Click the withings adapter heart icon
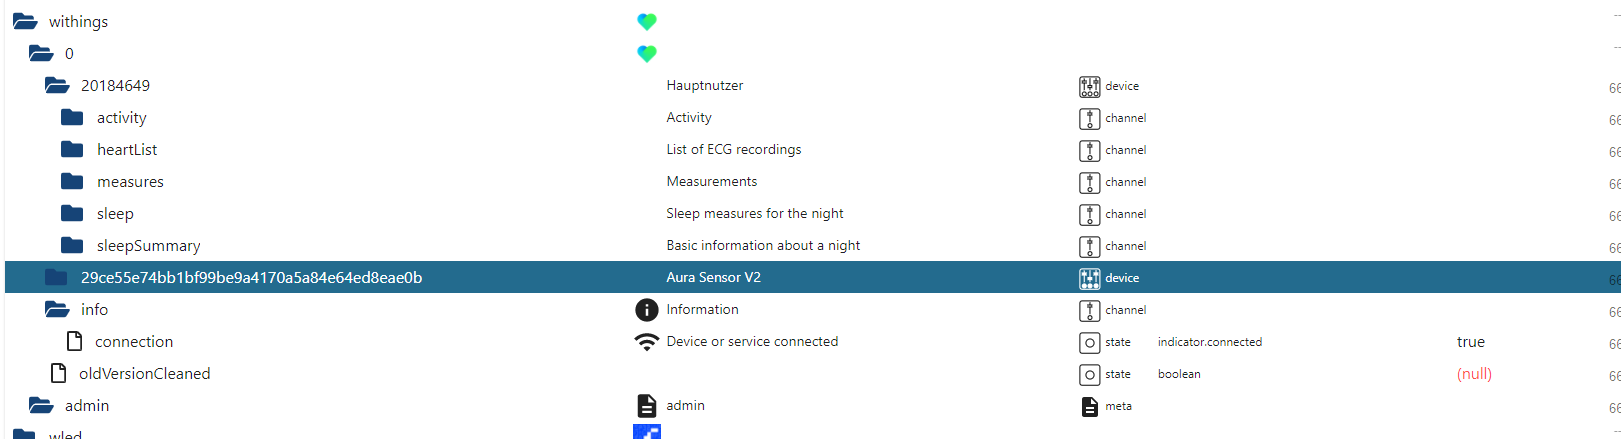This screenshot has width=1621, height=439. point(647,21)
